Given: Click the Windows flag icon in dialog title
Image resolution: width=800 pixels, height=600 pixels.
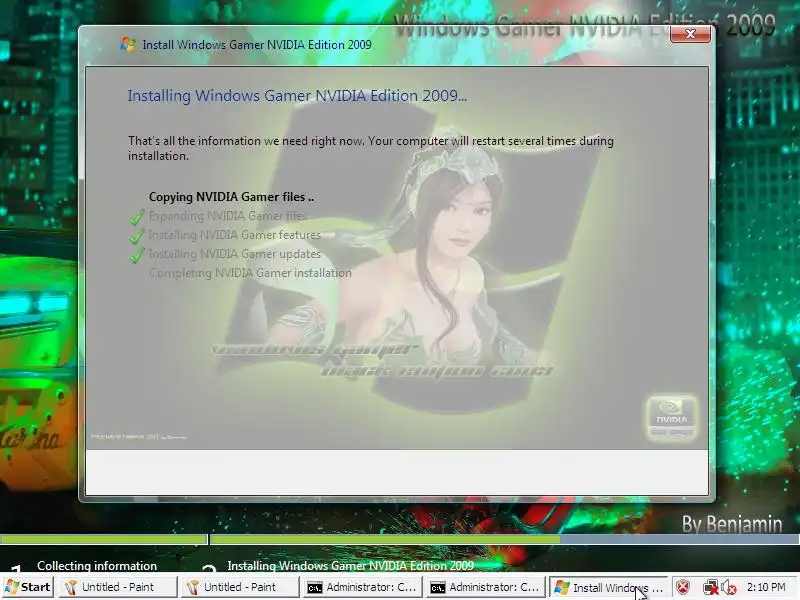Looking at the screenshot, I should click(x=128, y=44).
